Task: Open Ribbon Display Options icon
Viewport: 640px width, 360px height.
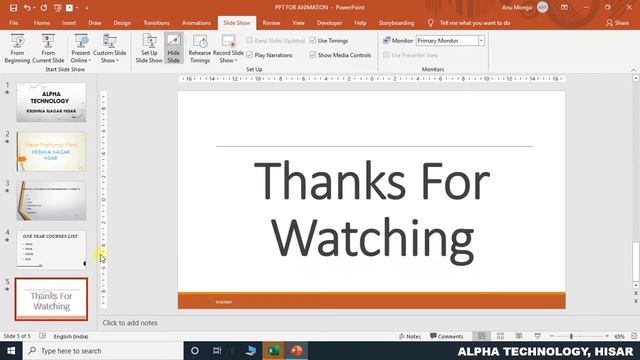Action: pyautogui.click(x=564, y=7)
